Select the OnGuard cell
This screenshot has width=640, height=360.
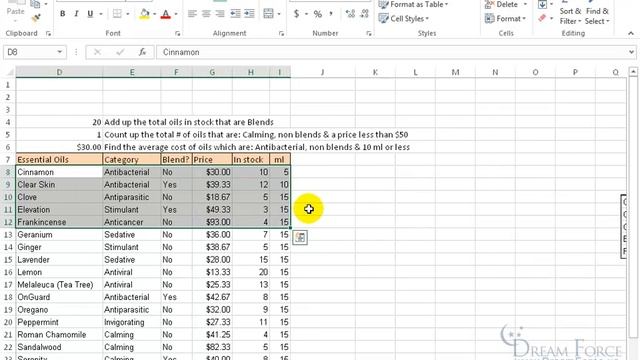point(59,297)
